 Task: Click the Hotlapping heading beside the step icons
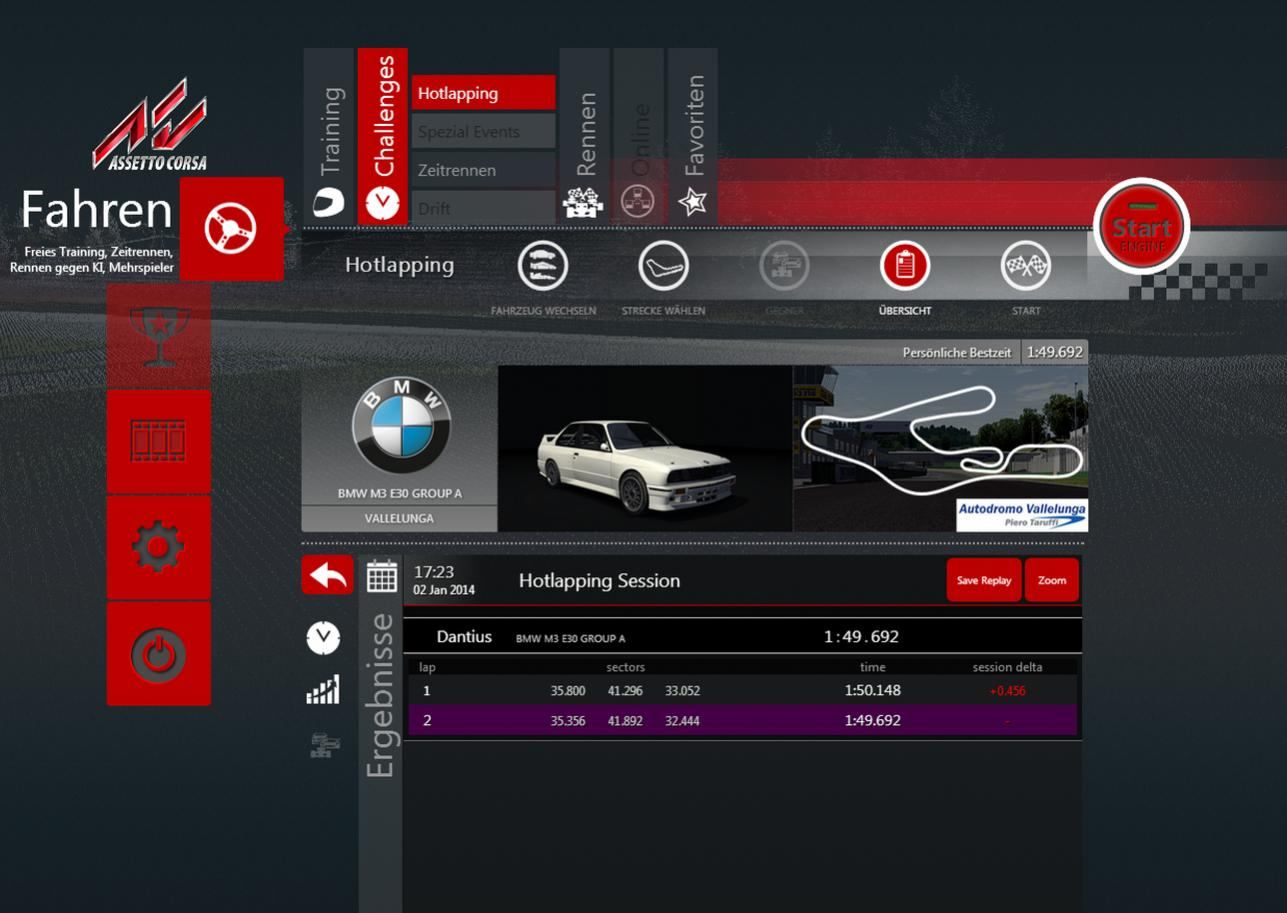[399, 265]
